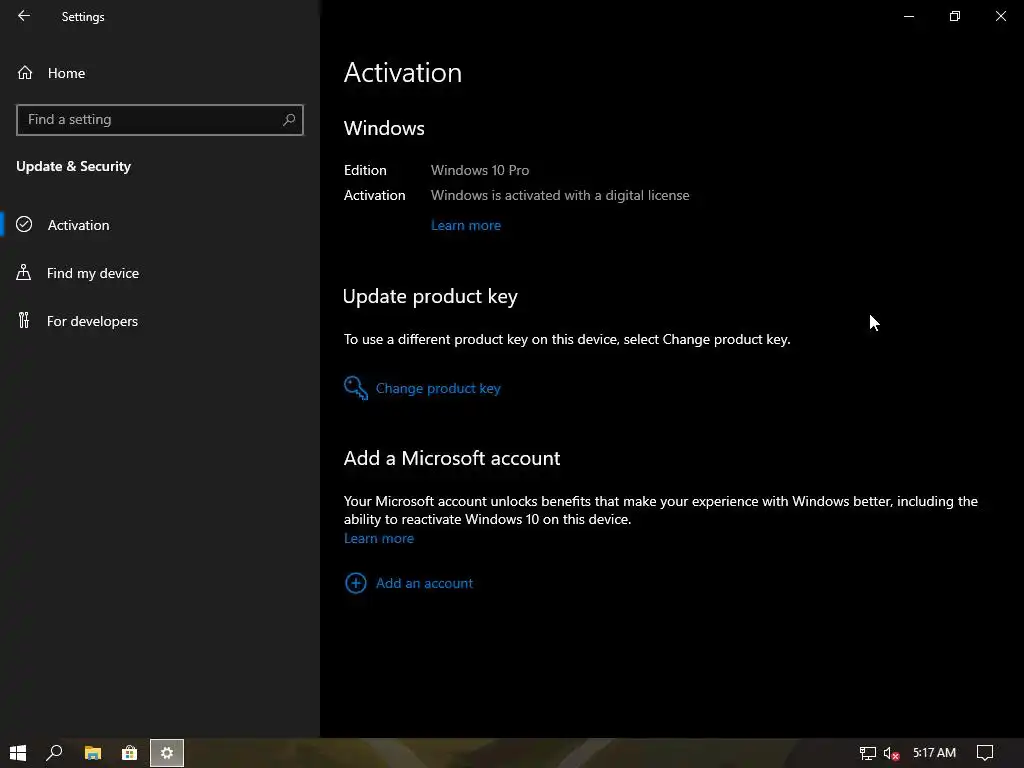Open taskbar search magnifier
The image size is (1024, 768).
54,753
